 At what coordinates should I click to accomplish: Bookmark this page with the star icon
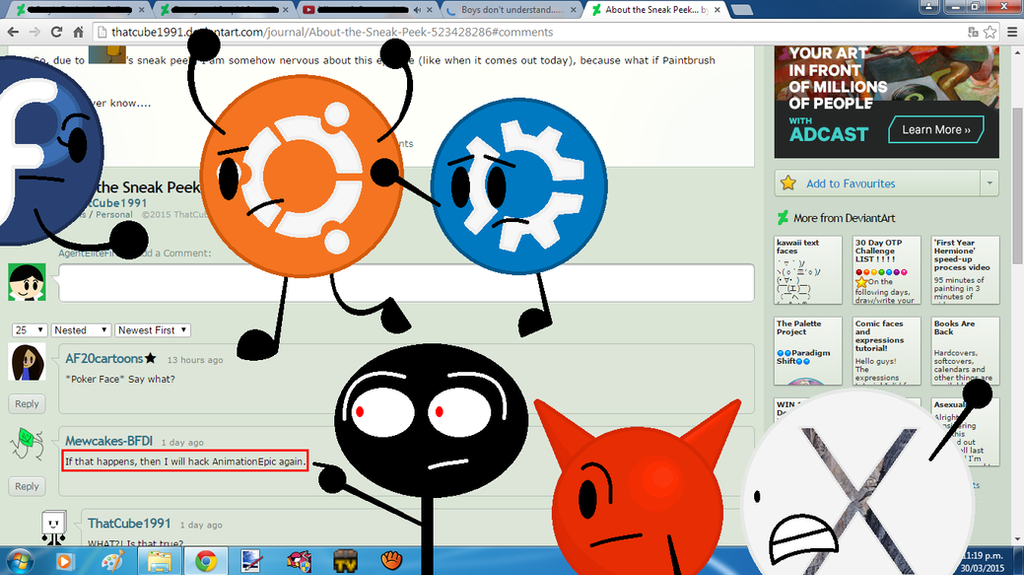tap(990, 32)
